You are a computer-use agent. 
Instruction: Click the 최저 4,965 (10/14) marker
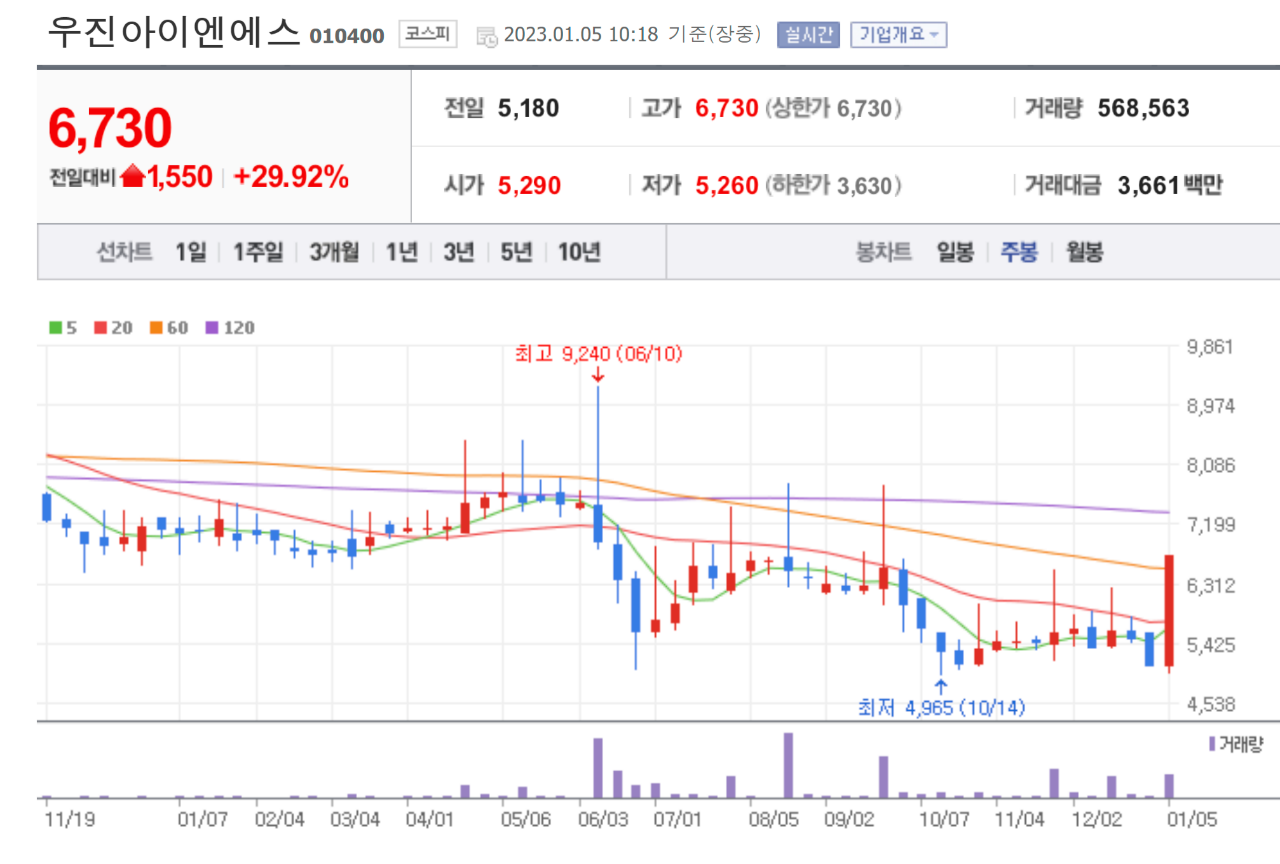tap(941, 707)
